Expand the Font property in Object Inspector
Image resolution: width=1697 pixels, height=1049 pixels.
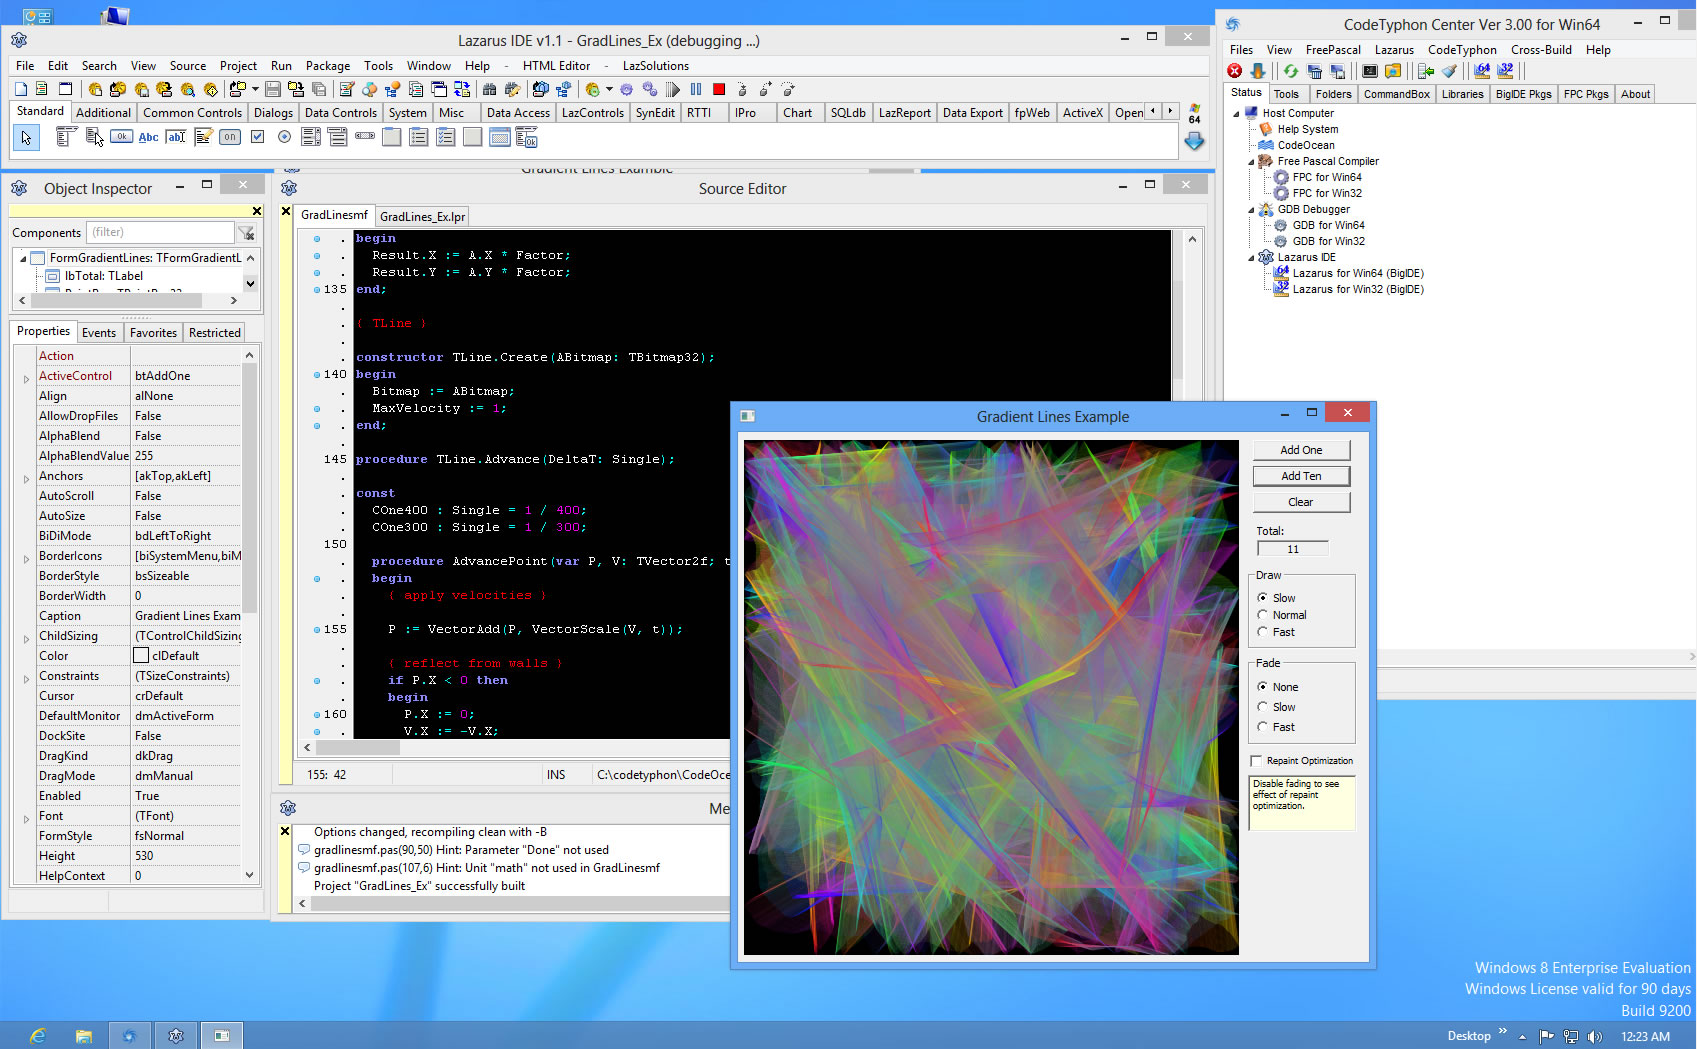[x=26, y=819]
